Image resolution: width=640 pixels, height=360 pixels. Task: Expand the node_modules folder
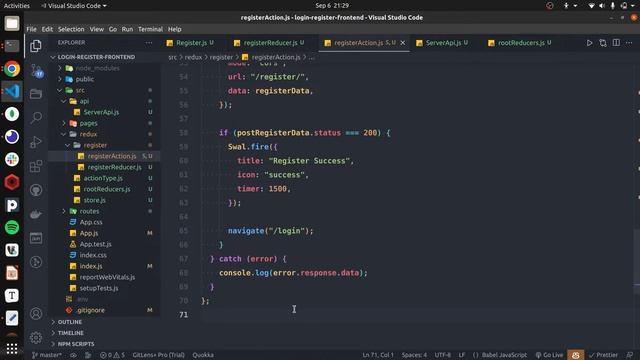97,68
